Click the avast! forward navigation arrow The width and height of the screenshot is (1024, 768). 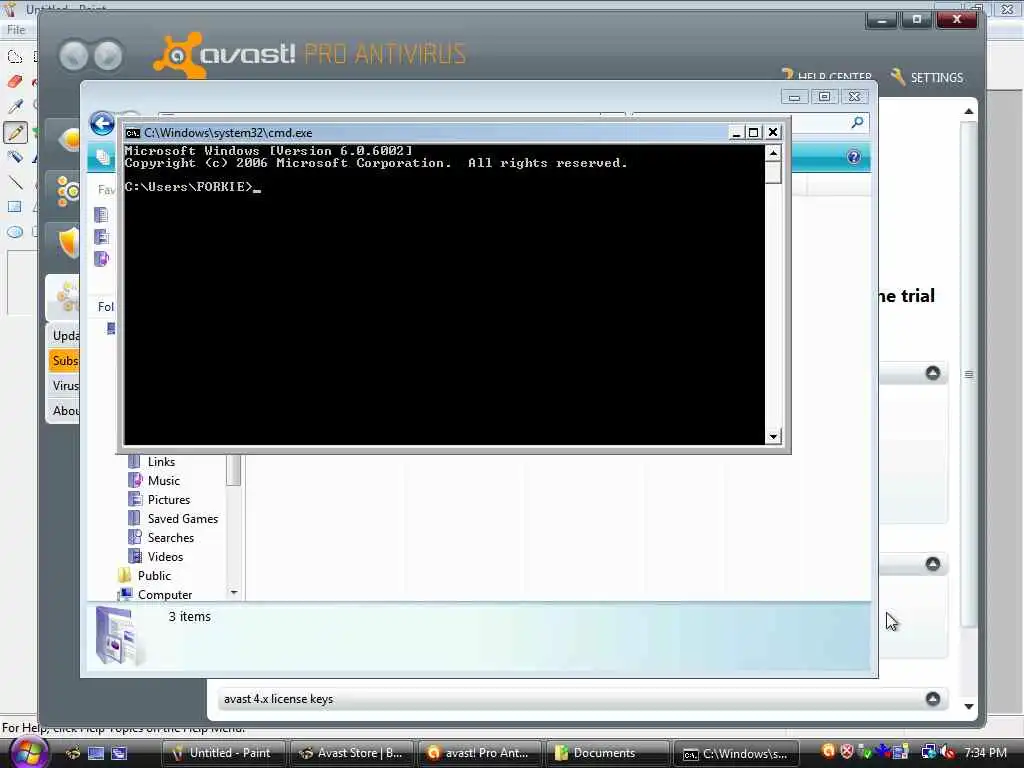pyautogui.click(x=108, y=56)
